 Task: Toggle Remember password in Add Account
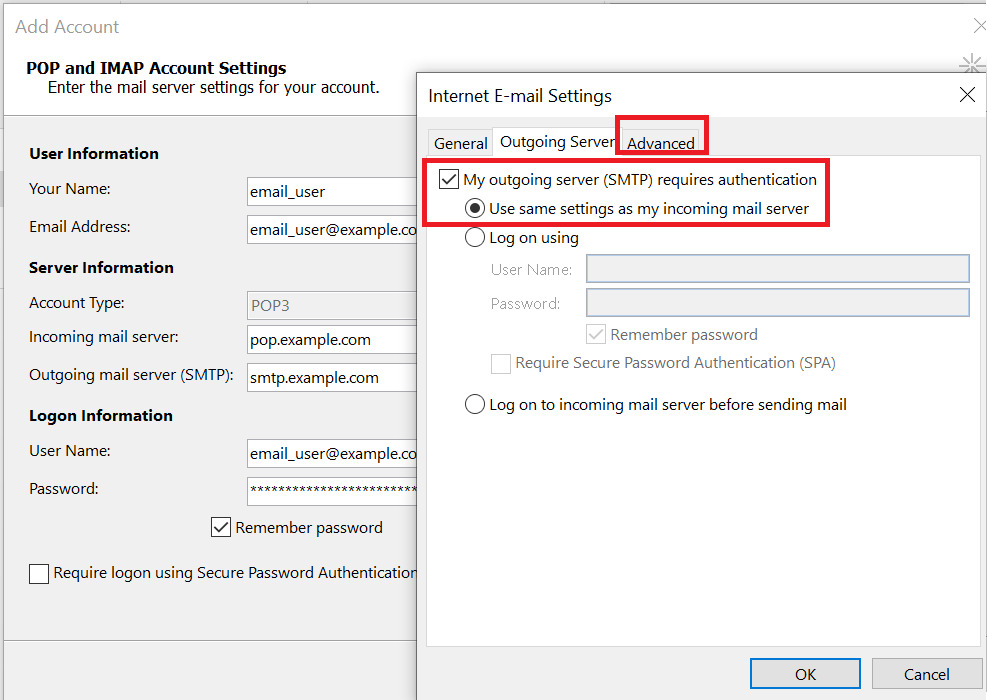click(221, 527)
